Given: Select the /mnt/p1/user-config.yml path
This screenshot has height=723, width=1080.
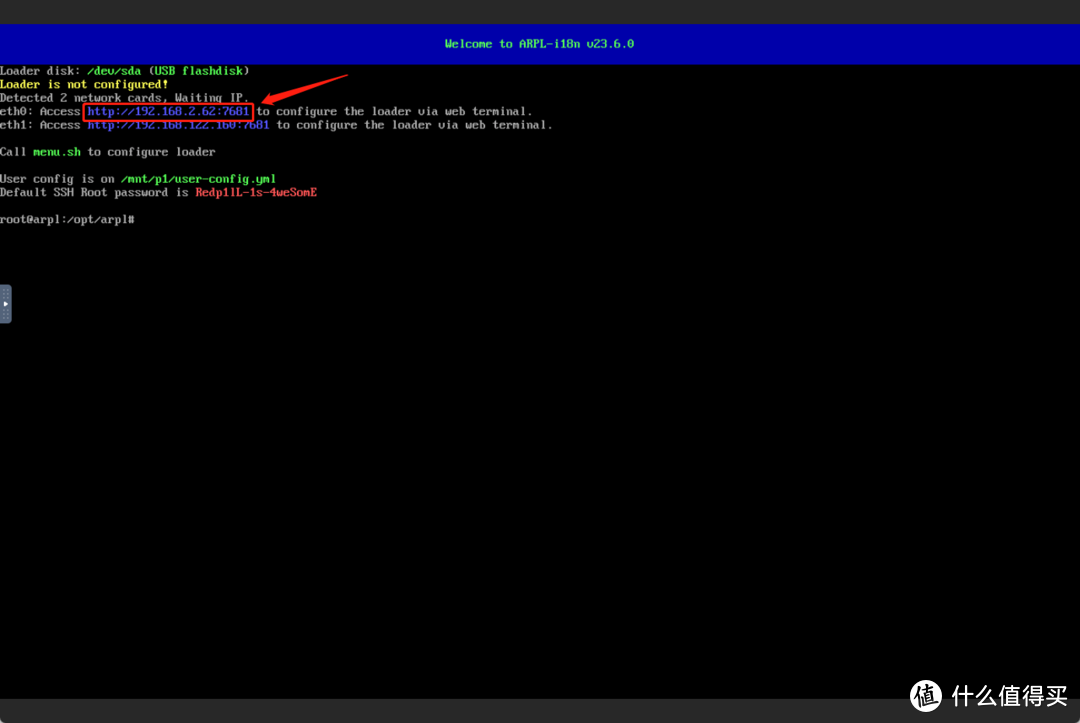Looking at the screenshot, I should 198,179.
